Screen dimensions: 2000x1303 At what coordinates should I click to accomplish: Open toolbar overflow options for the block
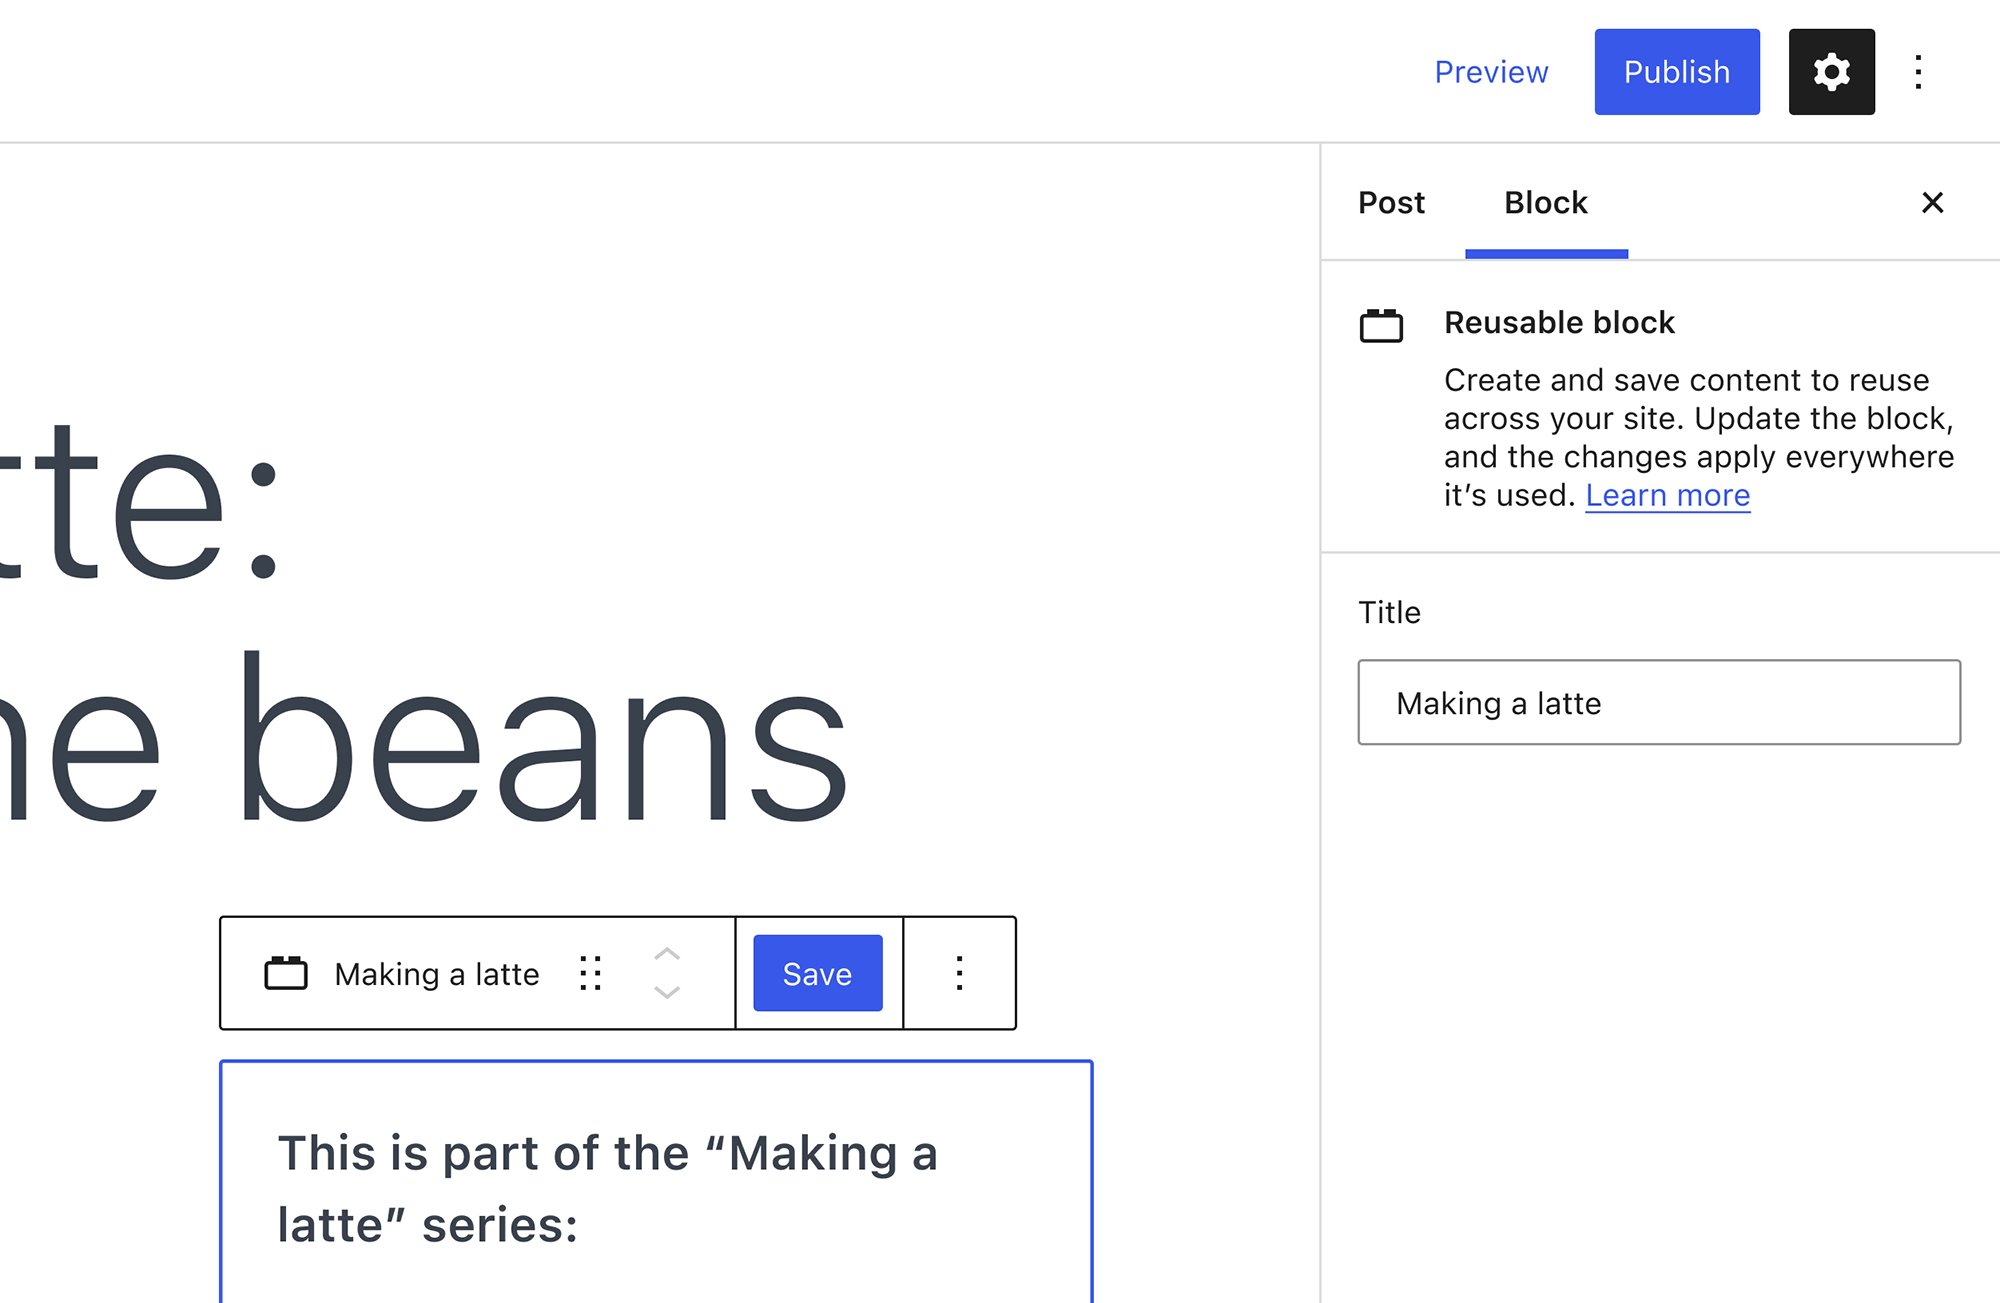[x=958, y=972]
